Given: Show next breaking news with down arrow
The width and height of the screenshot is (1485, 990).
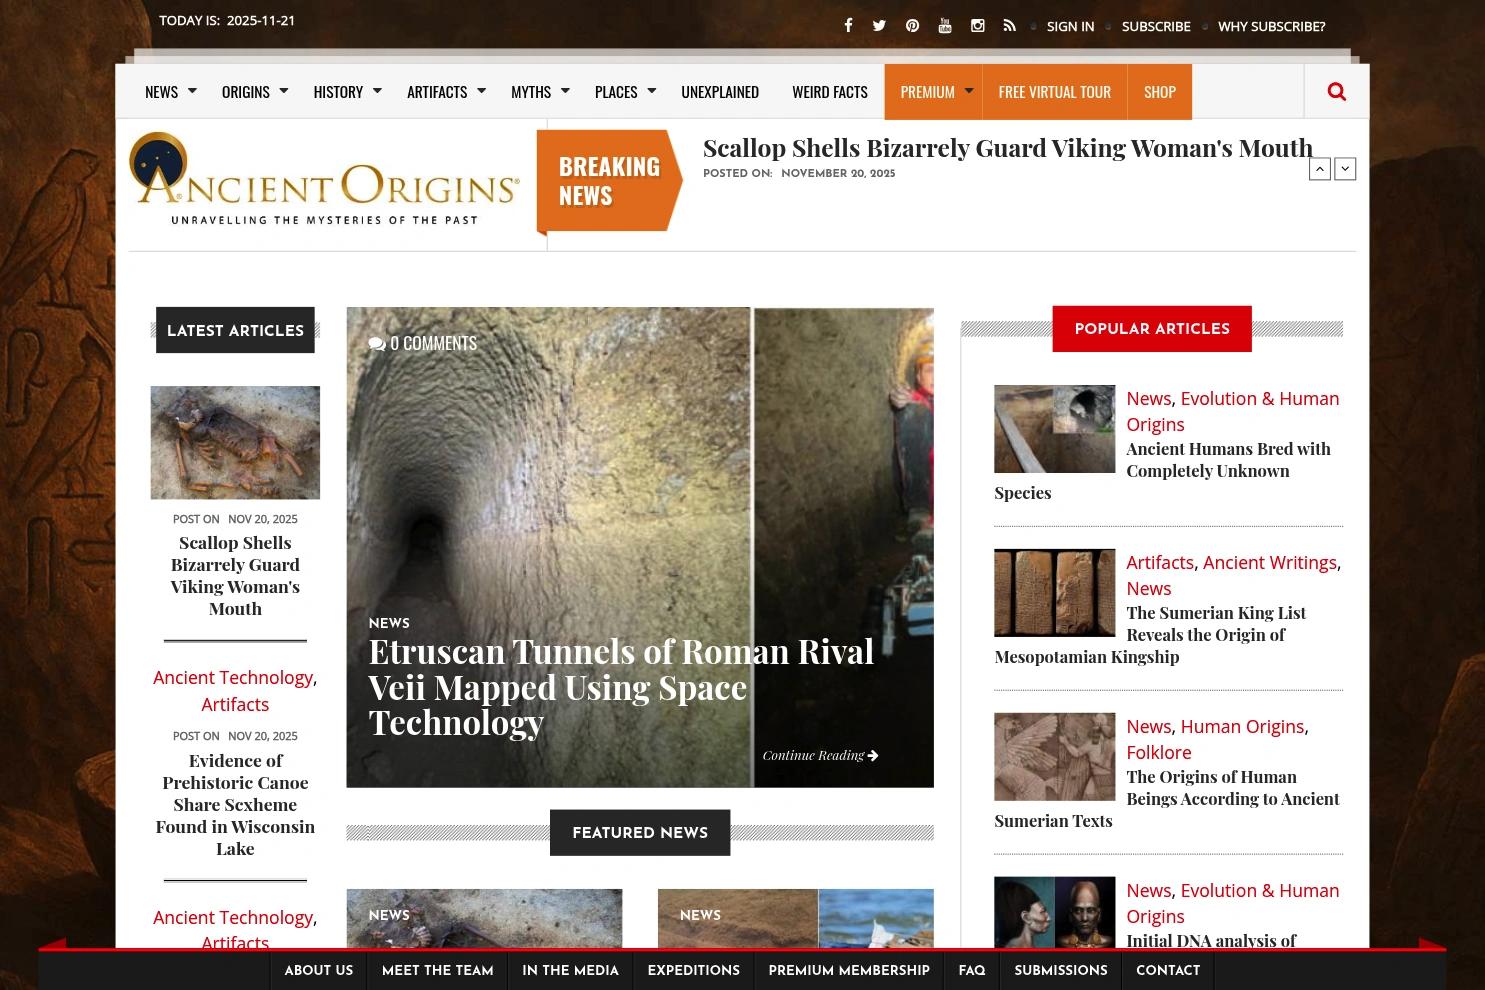Looking at the screenshot, I should coord(1346,169).
